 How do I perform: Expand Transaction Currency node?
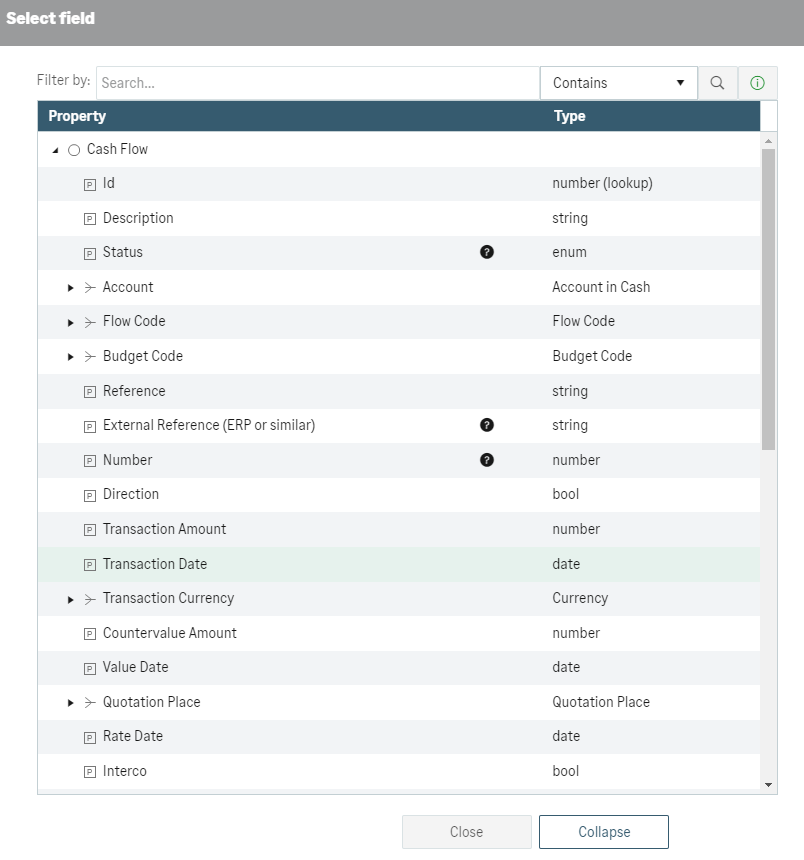[70, 599]
